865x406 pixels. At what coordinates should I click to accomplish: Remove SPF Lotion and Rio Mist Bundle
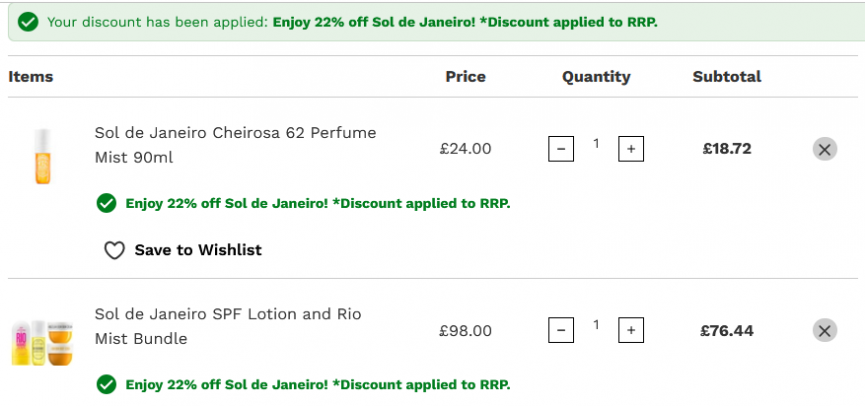825,330
